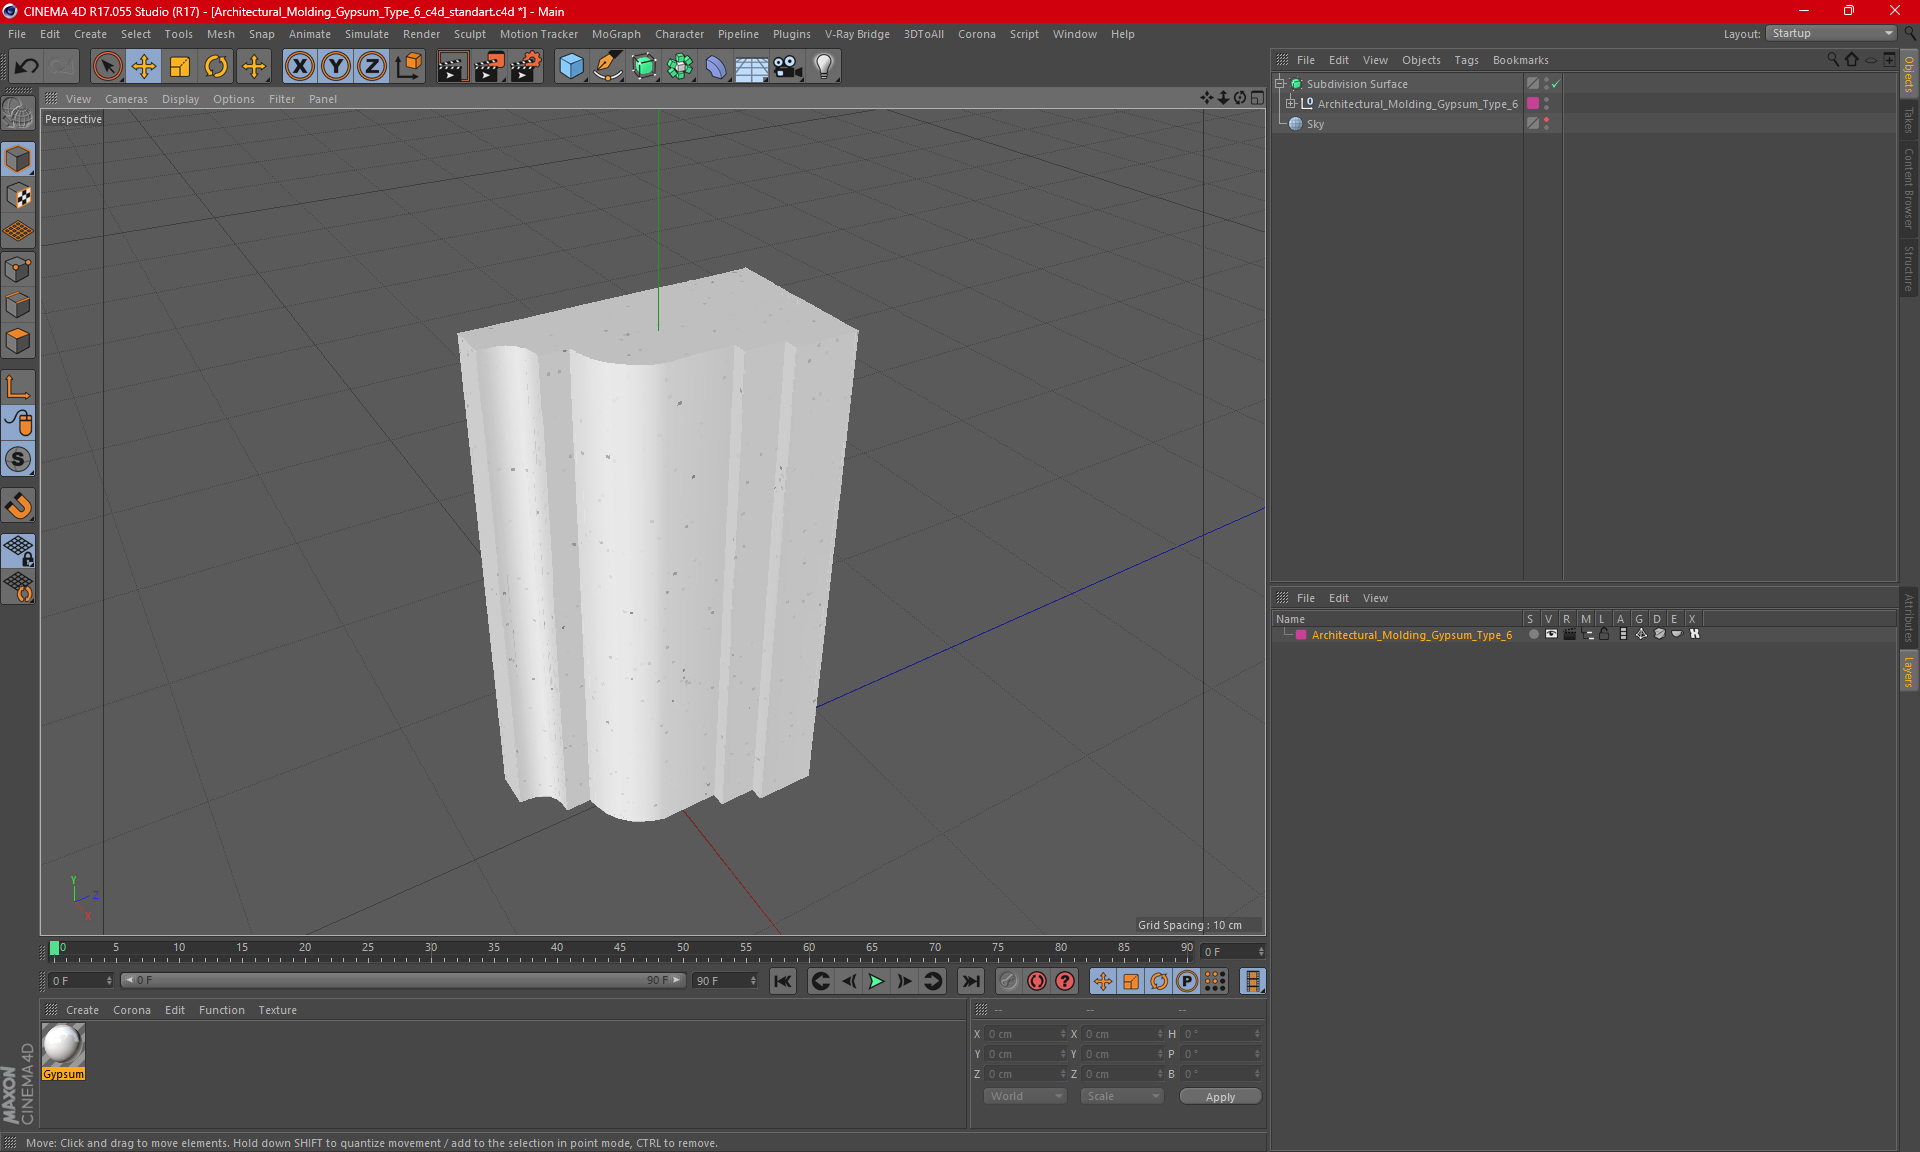The height and width of the screenshot is (1152, 1920).
Task: Toggle Snap enable S icon
Action: pos(18,460)
